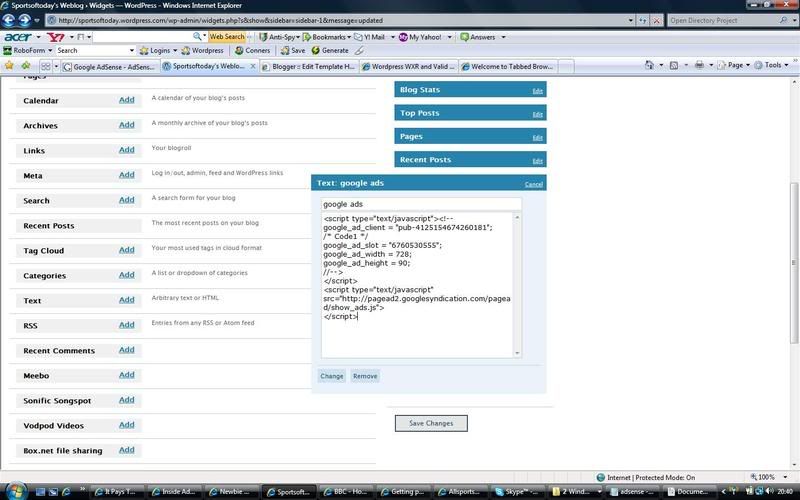Viewport: 800px width, 500px height.
Task: Click the Yahoo! Y! logo icon
Action: (x=56, y=37)
